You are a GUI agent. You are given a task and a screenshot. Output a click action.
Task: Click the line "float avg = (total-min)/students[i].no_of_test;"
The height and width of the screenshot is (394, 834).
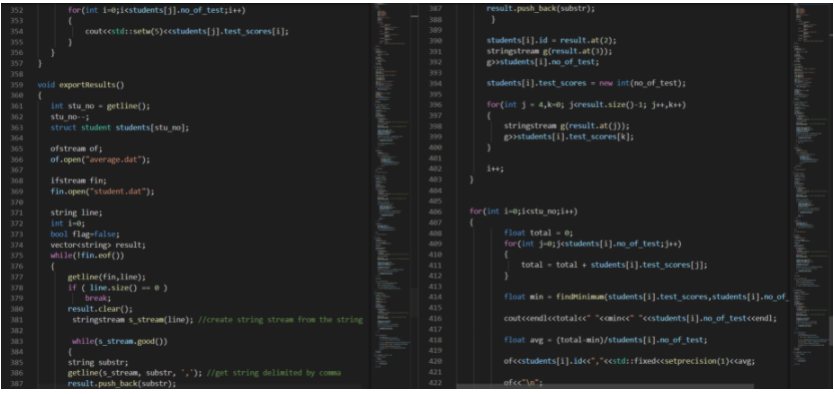[x=605, y=340]
